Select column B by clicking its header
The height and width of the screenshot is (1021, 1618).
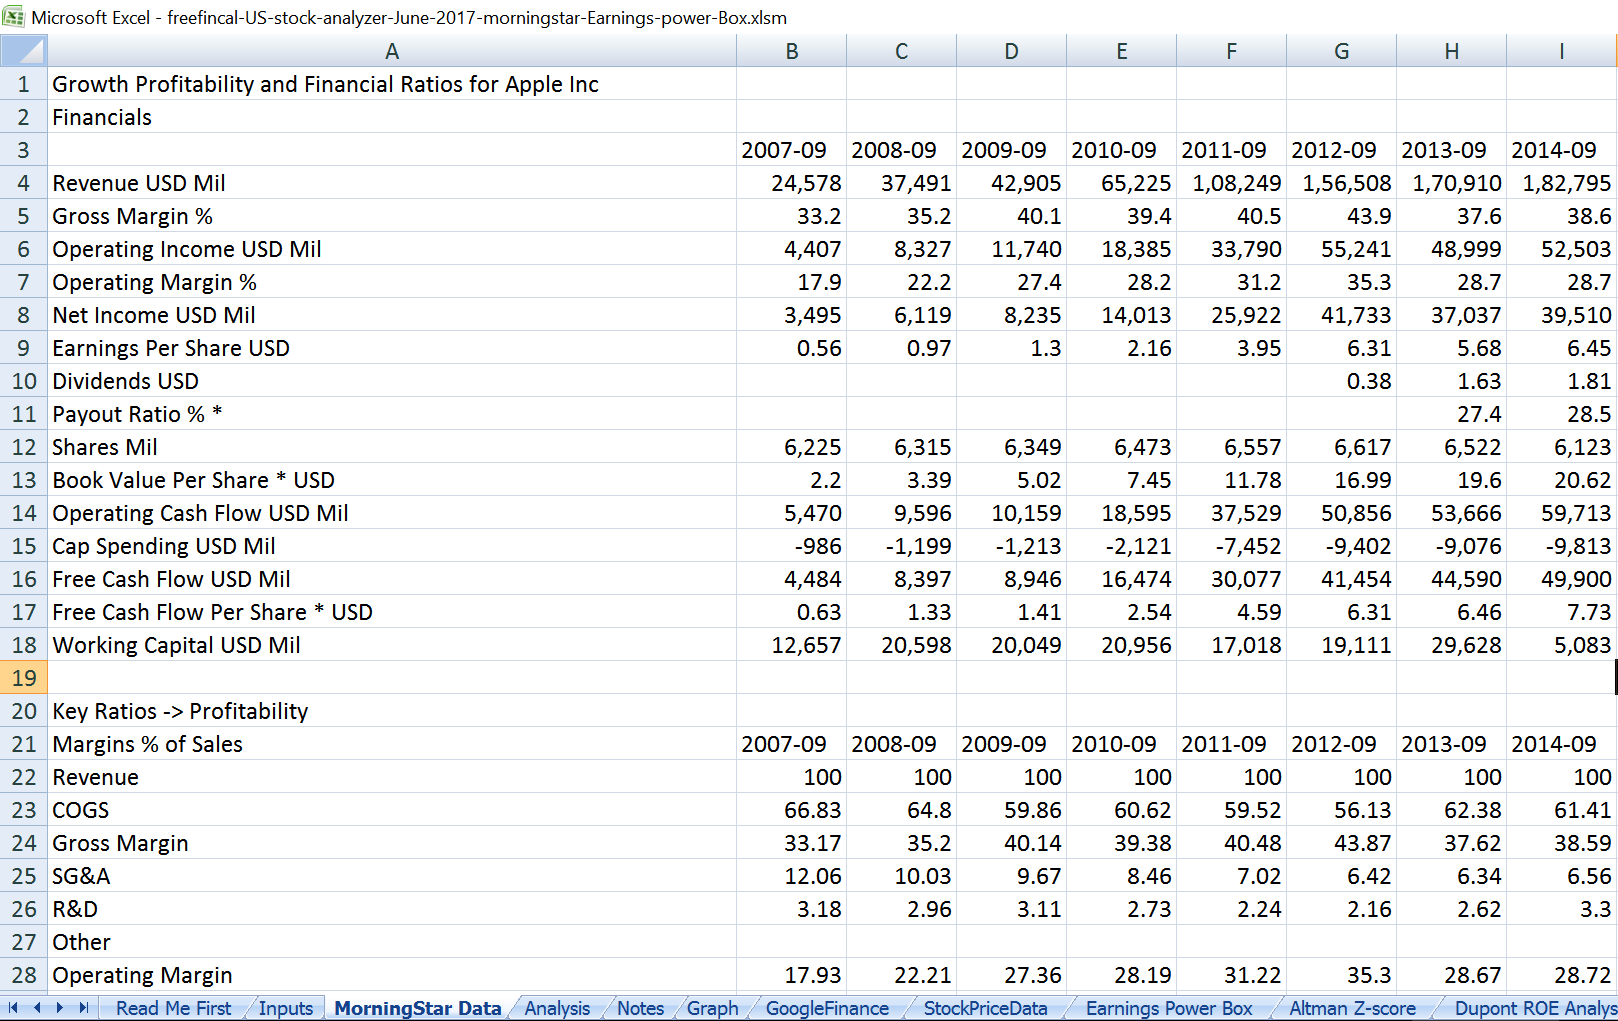click(x=791, y=51)
